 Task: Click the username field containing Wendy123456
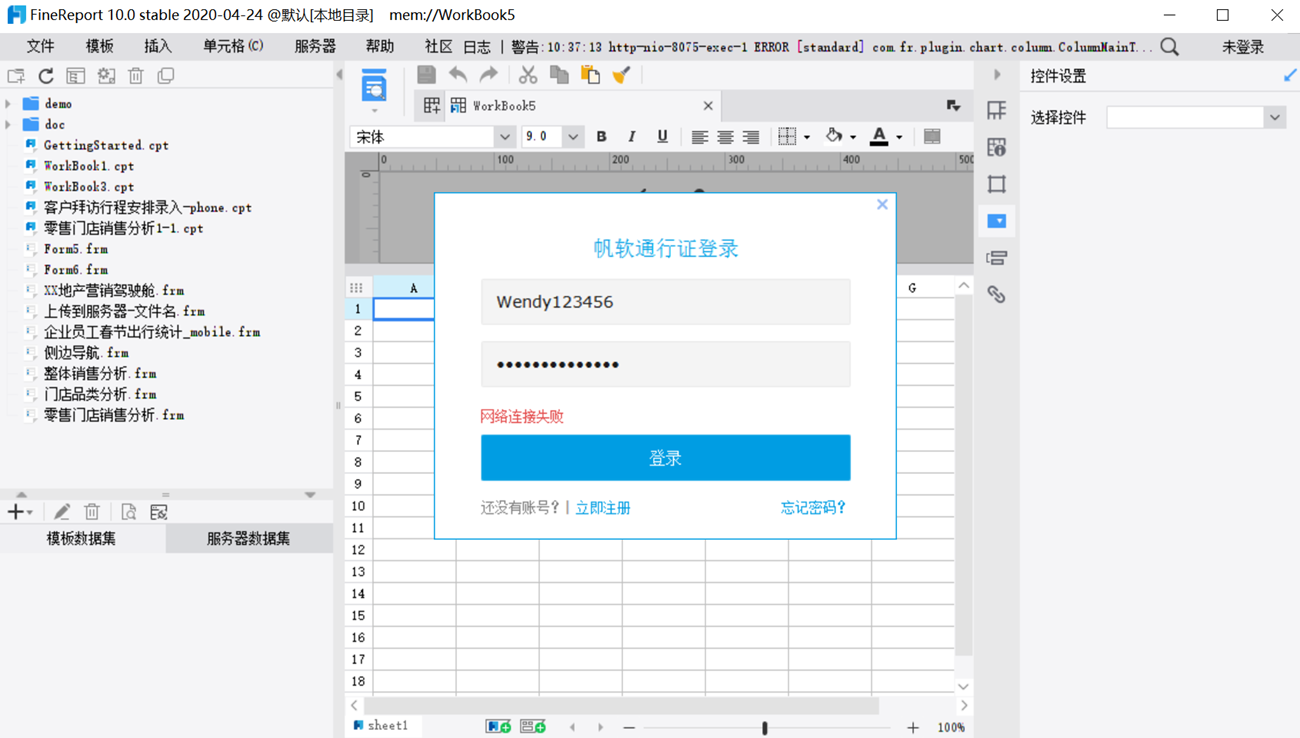pos(666,302)
